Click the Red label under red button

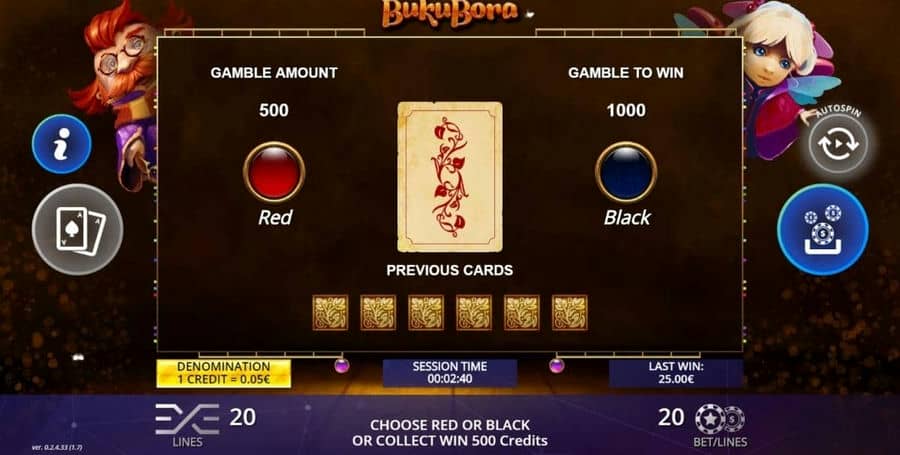click(275, 217)
